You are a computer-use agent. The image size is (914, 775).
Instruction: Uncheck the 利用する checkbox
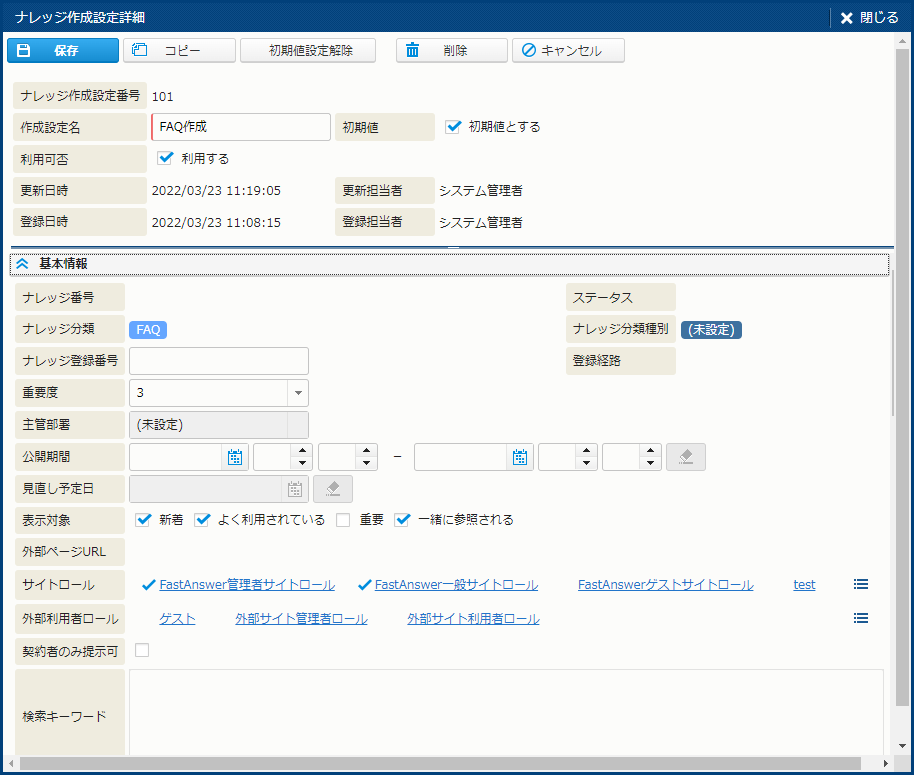[x=166, y=158]
